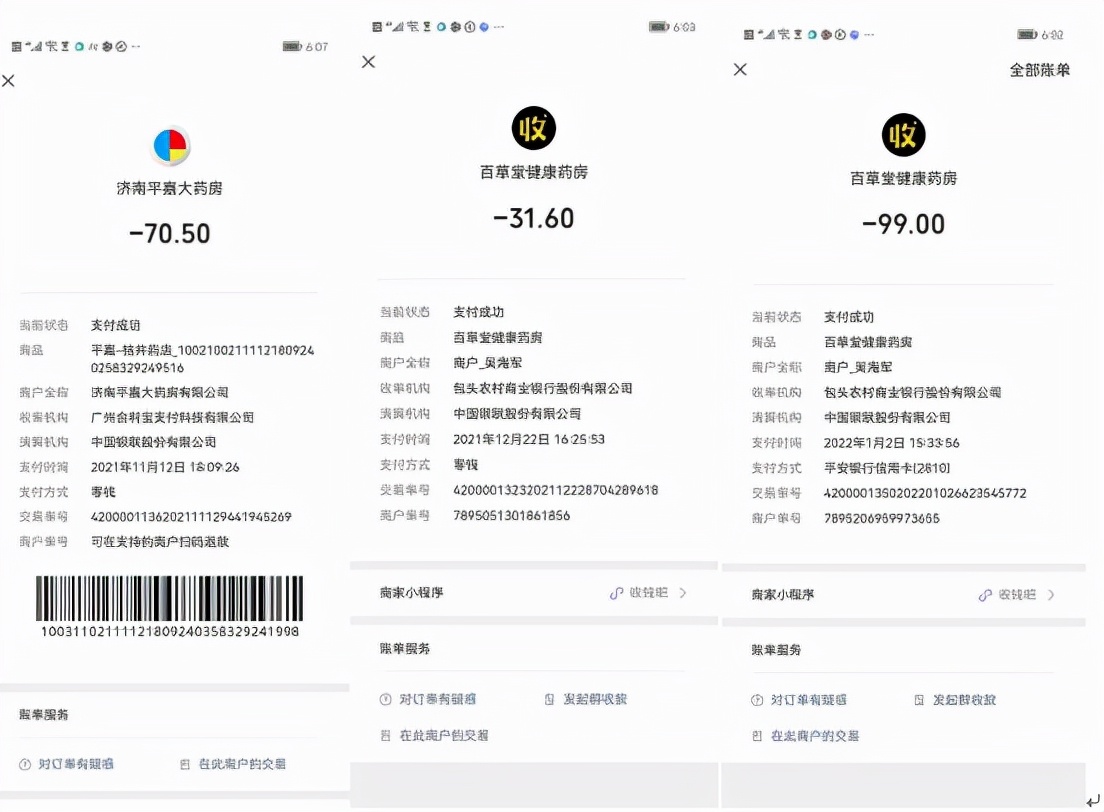Select 广州合利宝支付科技有限公司 text
This screenshot has width=1104, height=812.
(x=172, y=418)
